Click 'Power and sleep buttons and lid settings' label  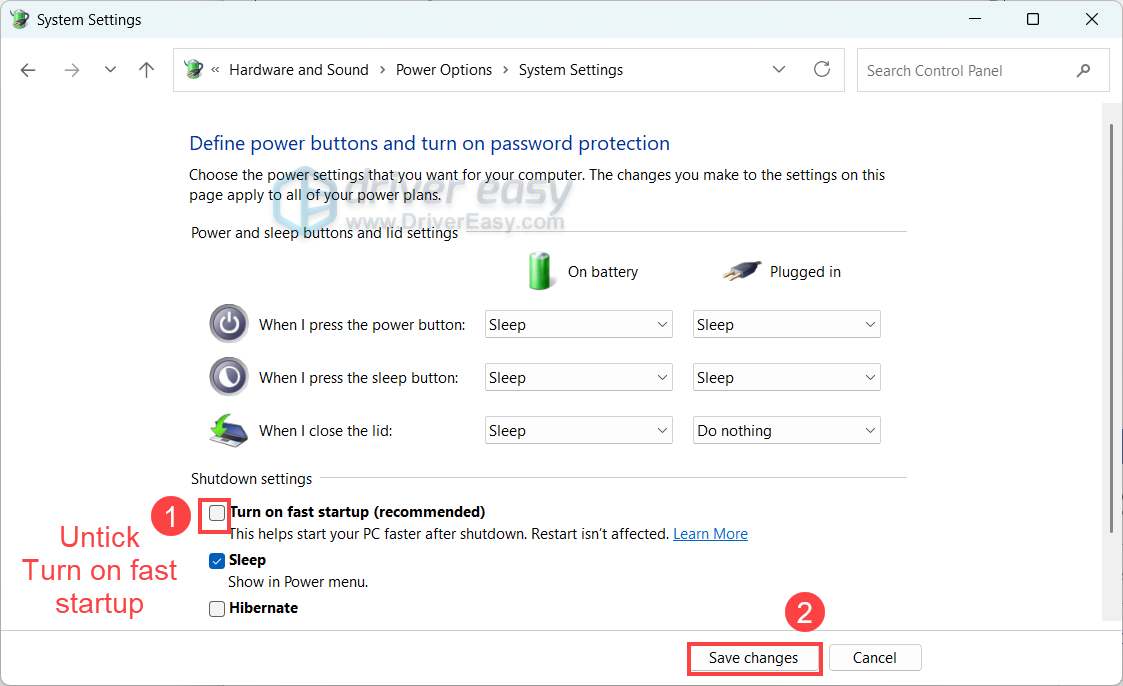click(x=324, y=233)
